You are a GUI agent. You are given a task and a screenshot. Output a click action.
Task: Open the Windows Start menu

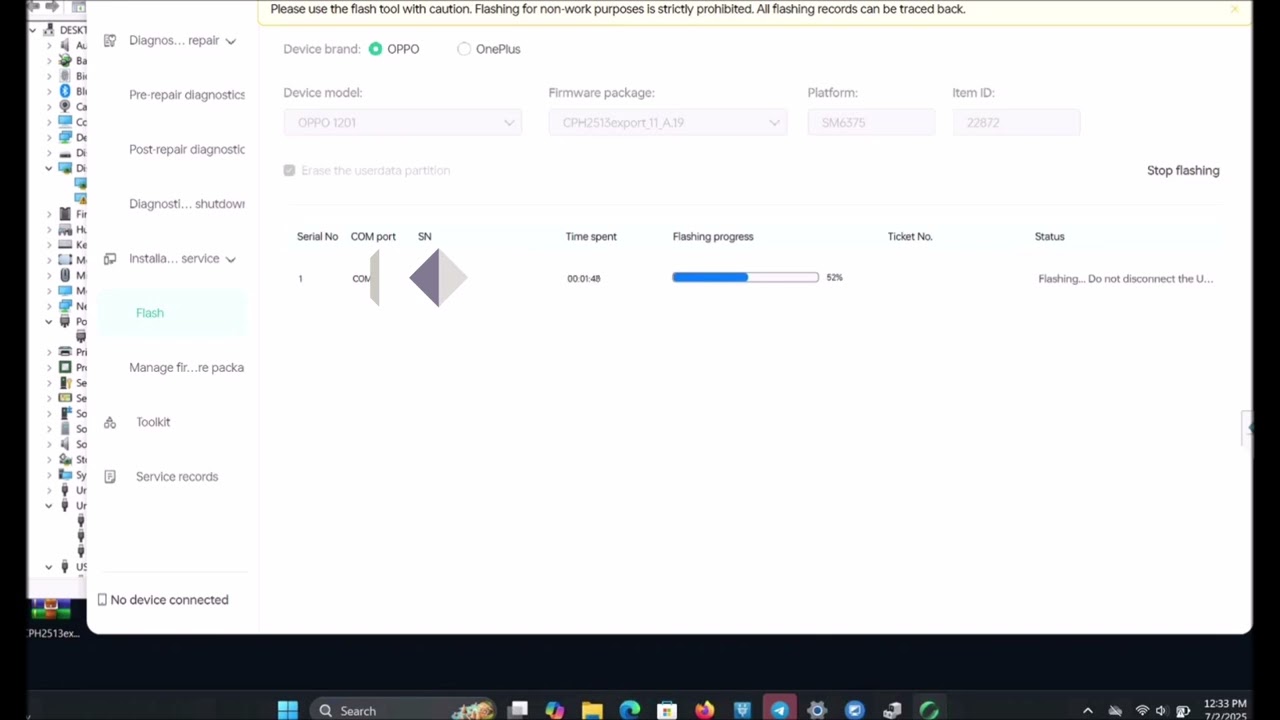point(288,710)
